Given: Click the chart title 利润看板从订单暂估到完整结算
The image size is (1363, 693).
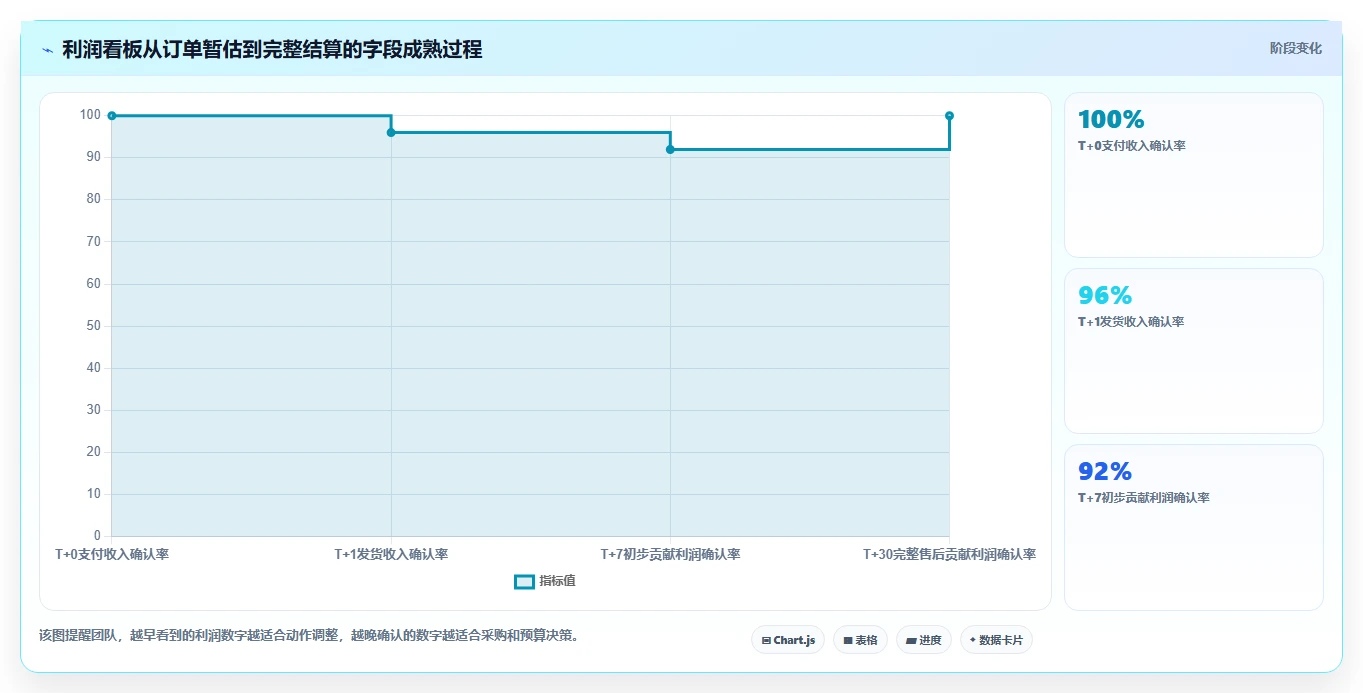Looking at the screenshot, I should pyautogui.click(x=272, y=50).
